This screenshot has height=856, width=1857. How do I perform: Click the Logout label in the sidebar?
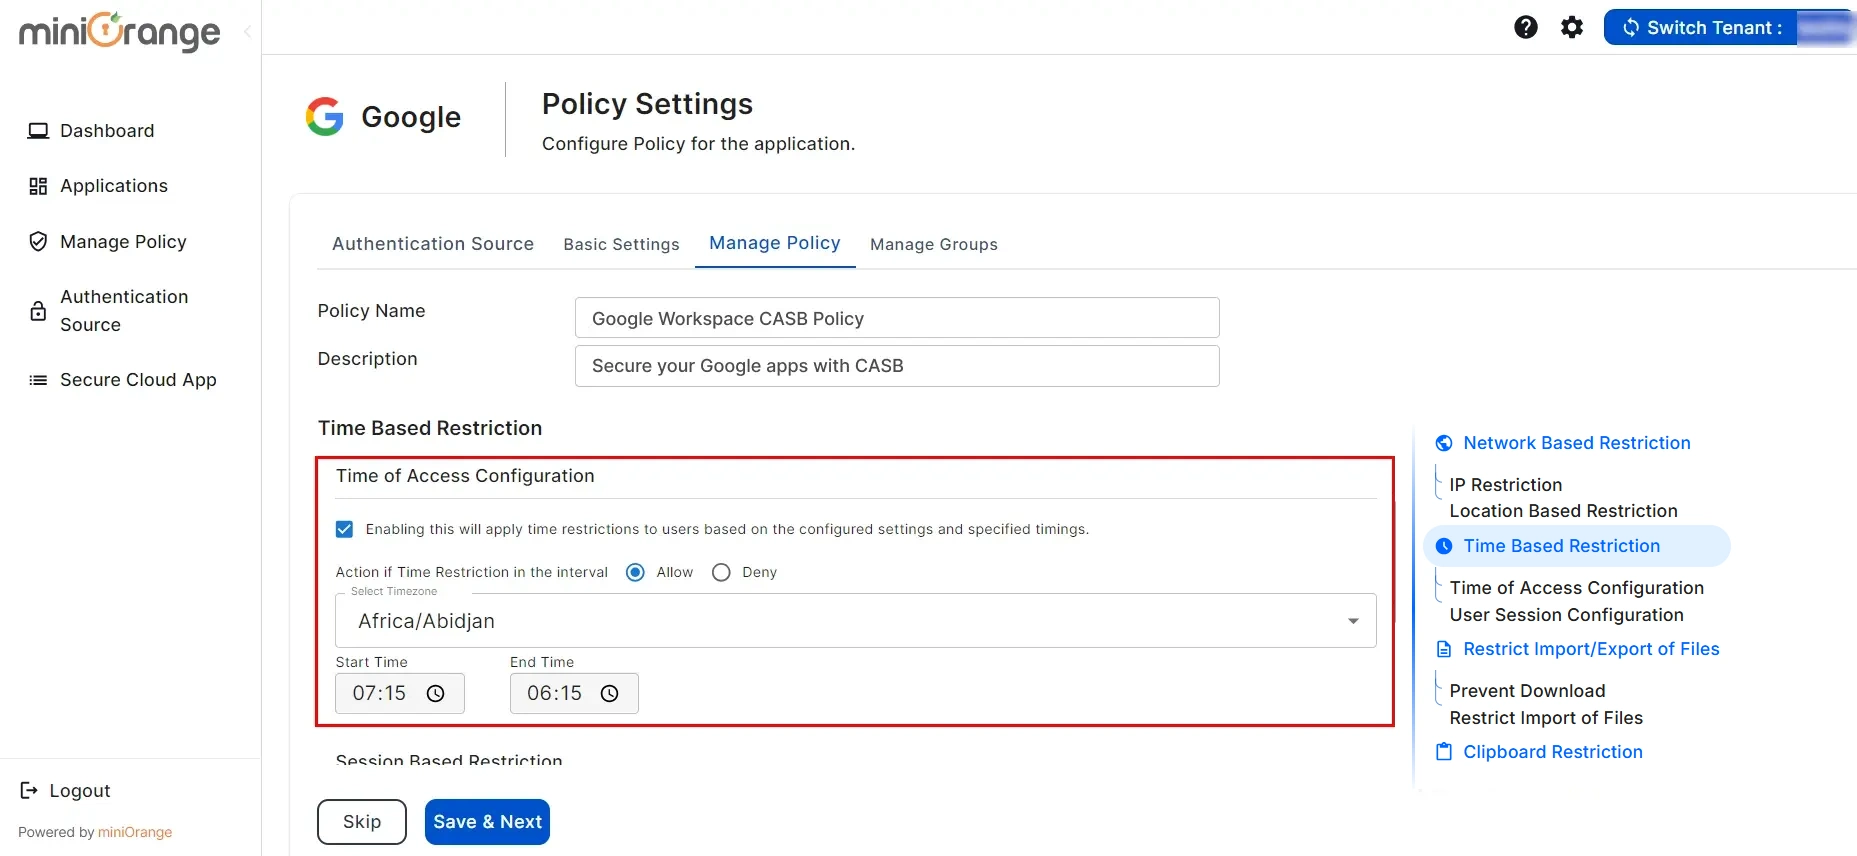pyautogui.click(x=80, y=791)
